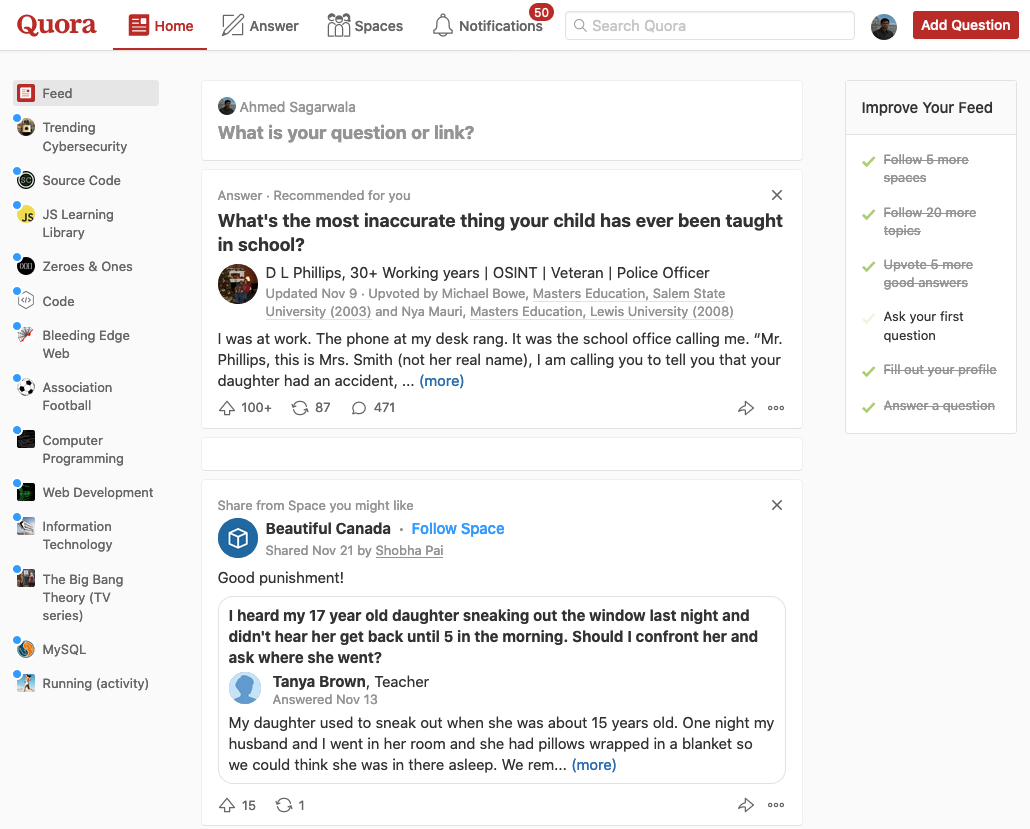1030x829 pixels.
Task: Open the Home tab
Action: [160, 26]
